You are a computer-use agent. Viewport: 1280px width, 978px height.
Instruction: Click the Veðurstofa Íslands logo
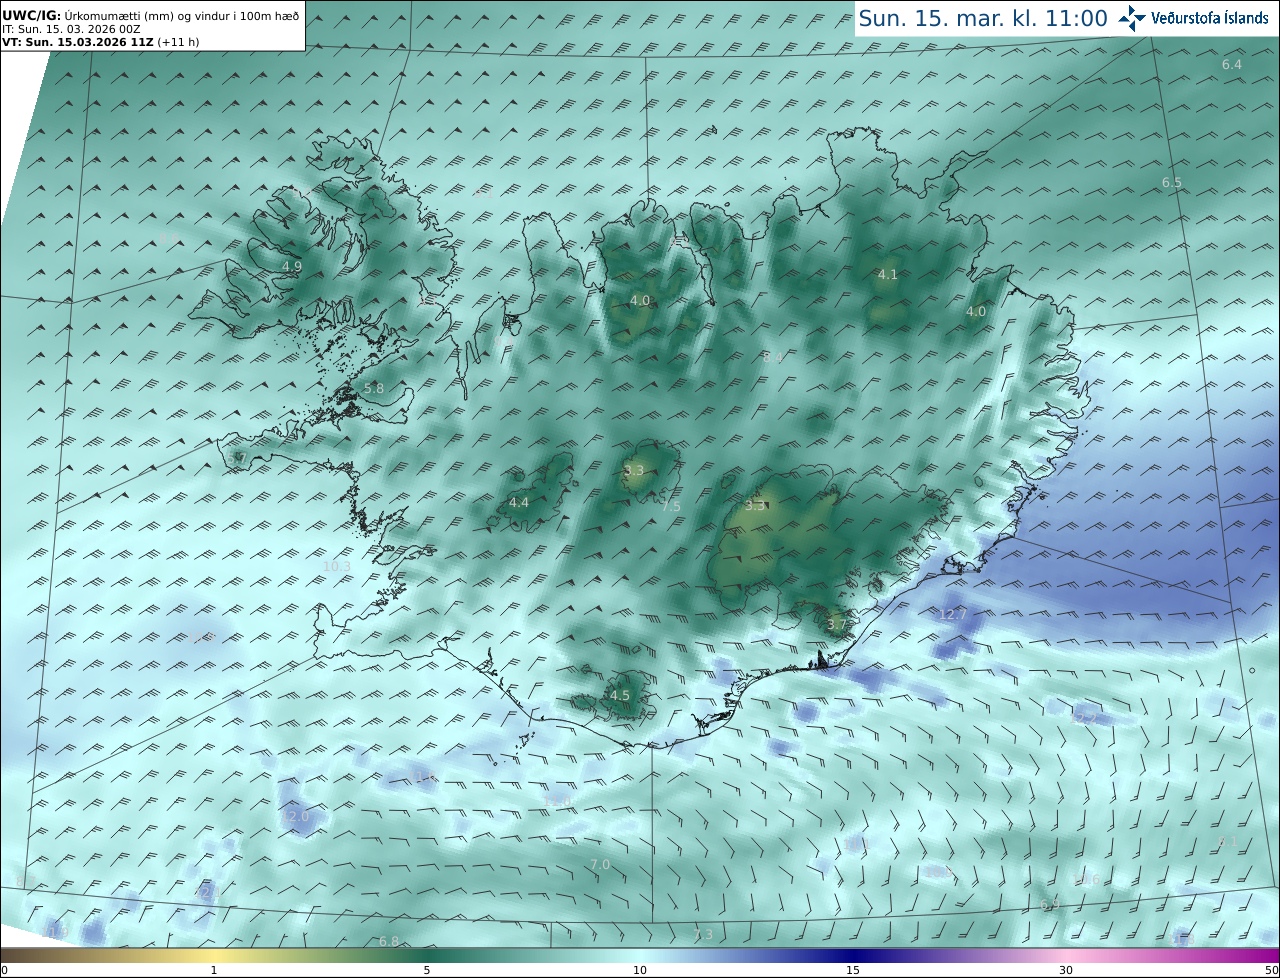(1193, 18)
